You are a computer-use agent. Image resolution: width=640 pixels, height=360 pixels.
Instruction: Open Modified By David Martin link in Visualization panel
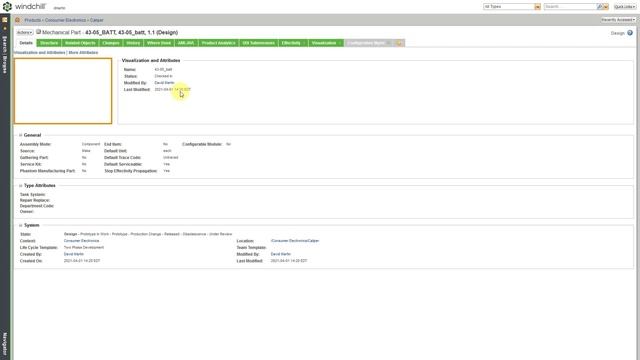coord(164,83)
